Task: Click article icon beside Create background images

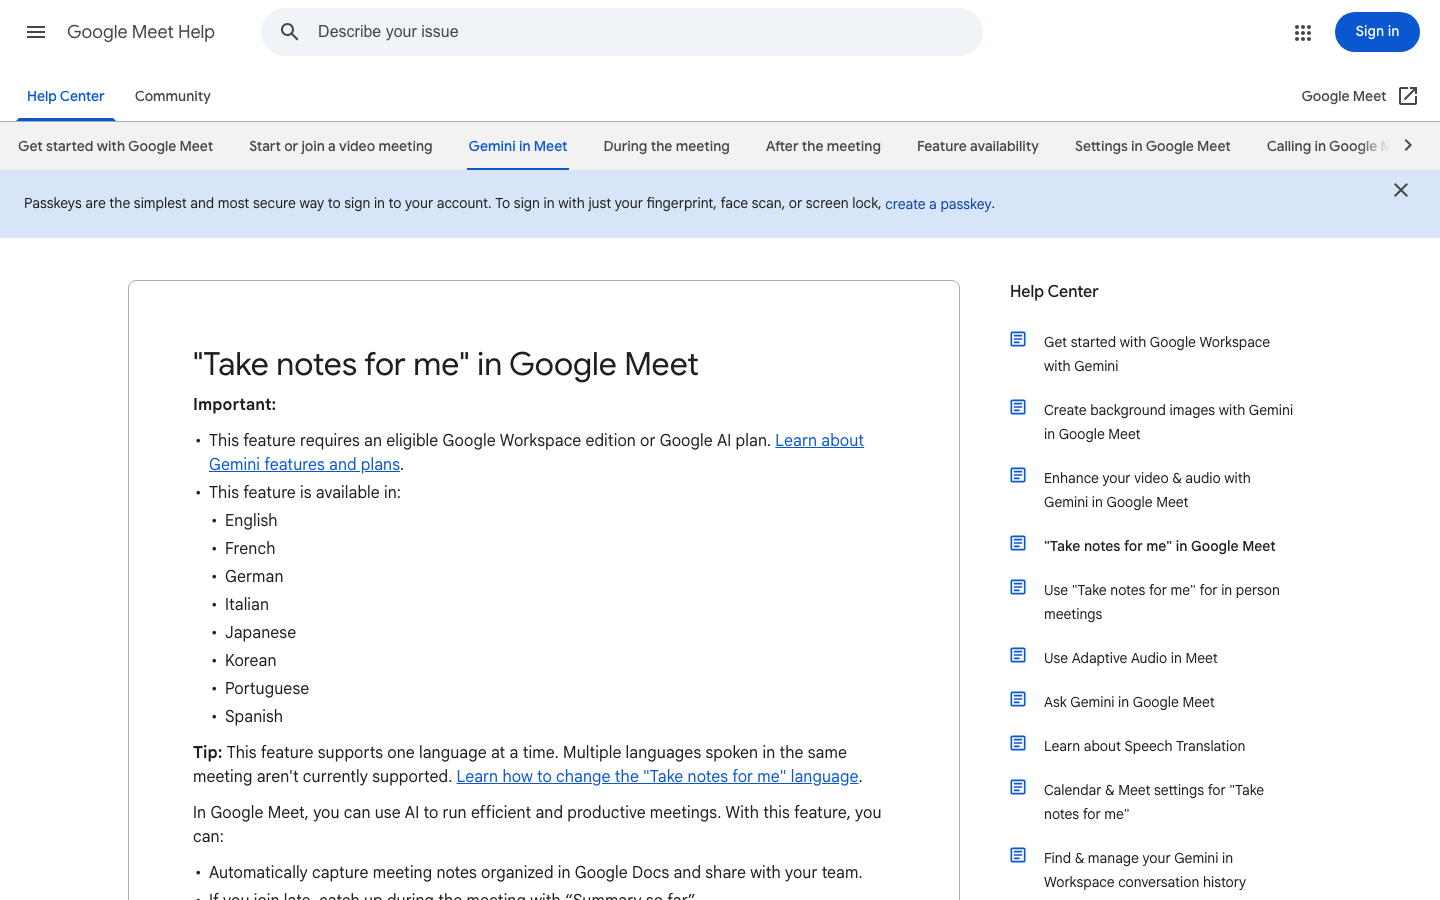Action: 1018,407
